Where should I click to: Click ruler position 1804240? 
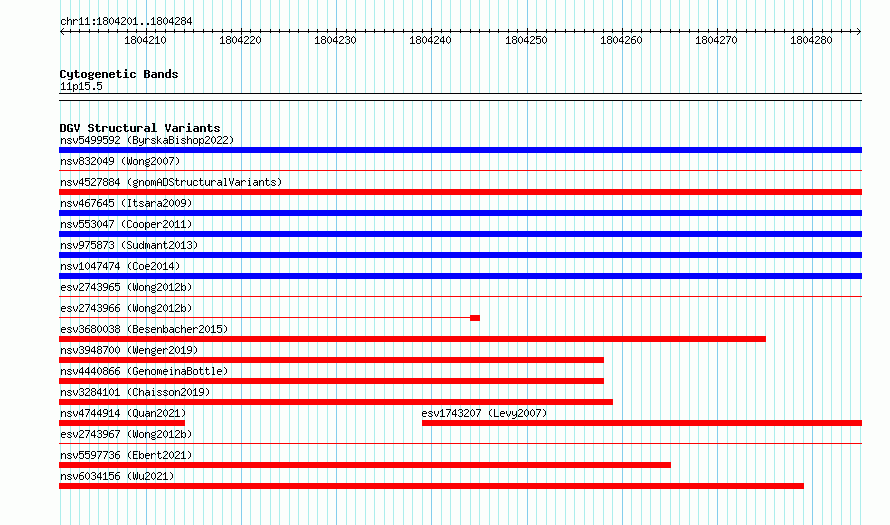[430, 40]
